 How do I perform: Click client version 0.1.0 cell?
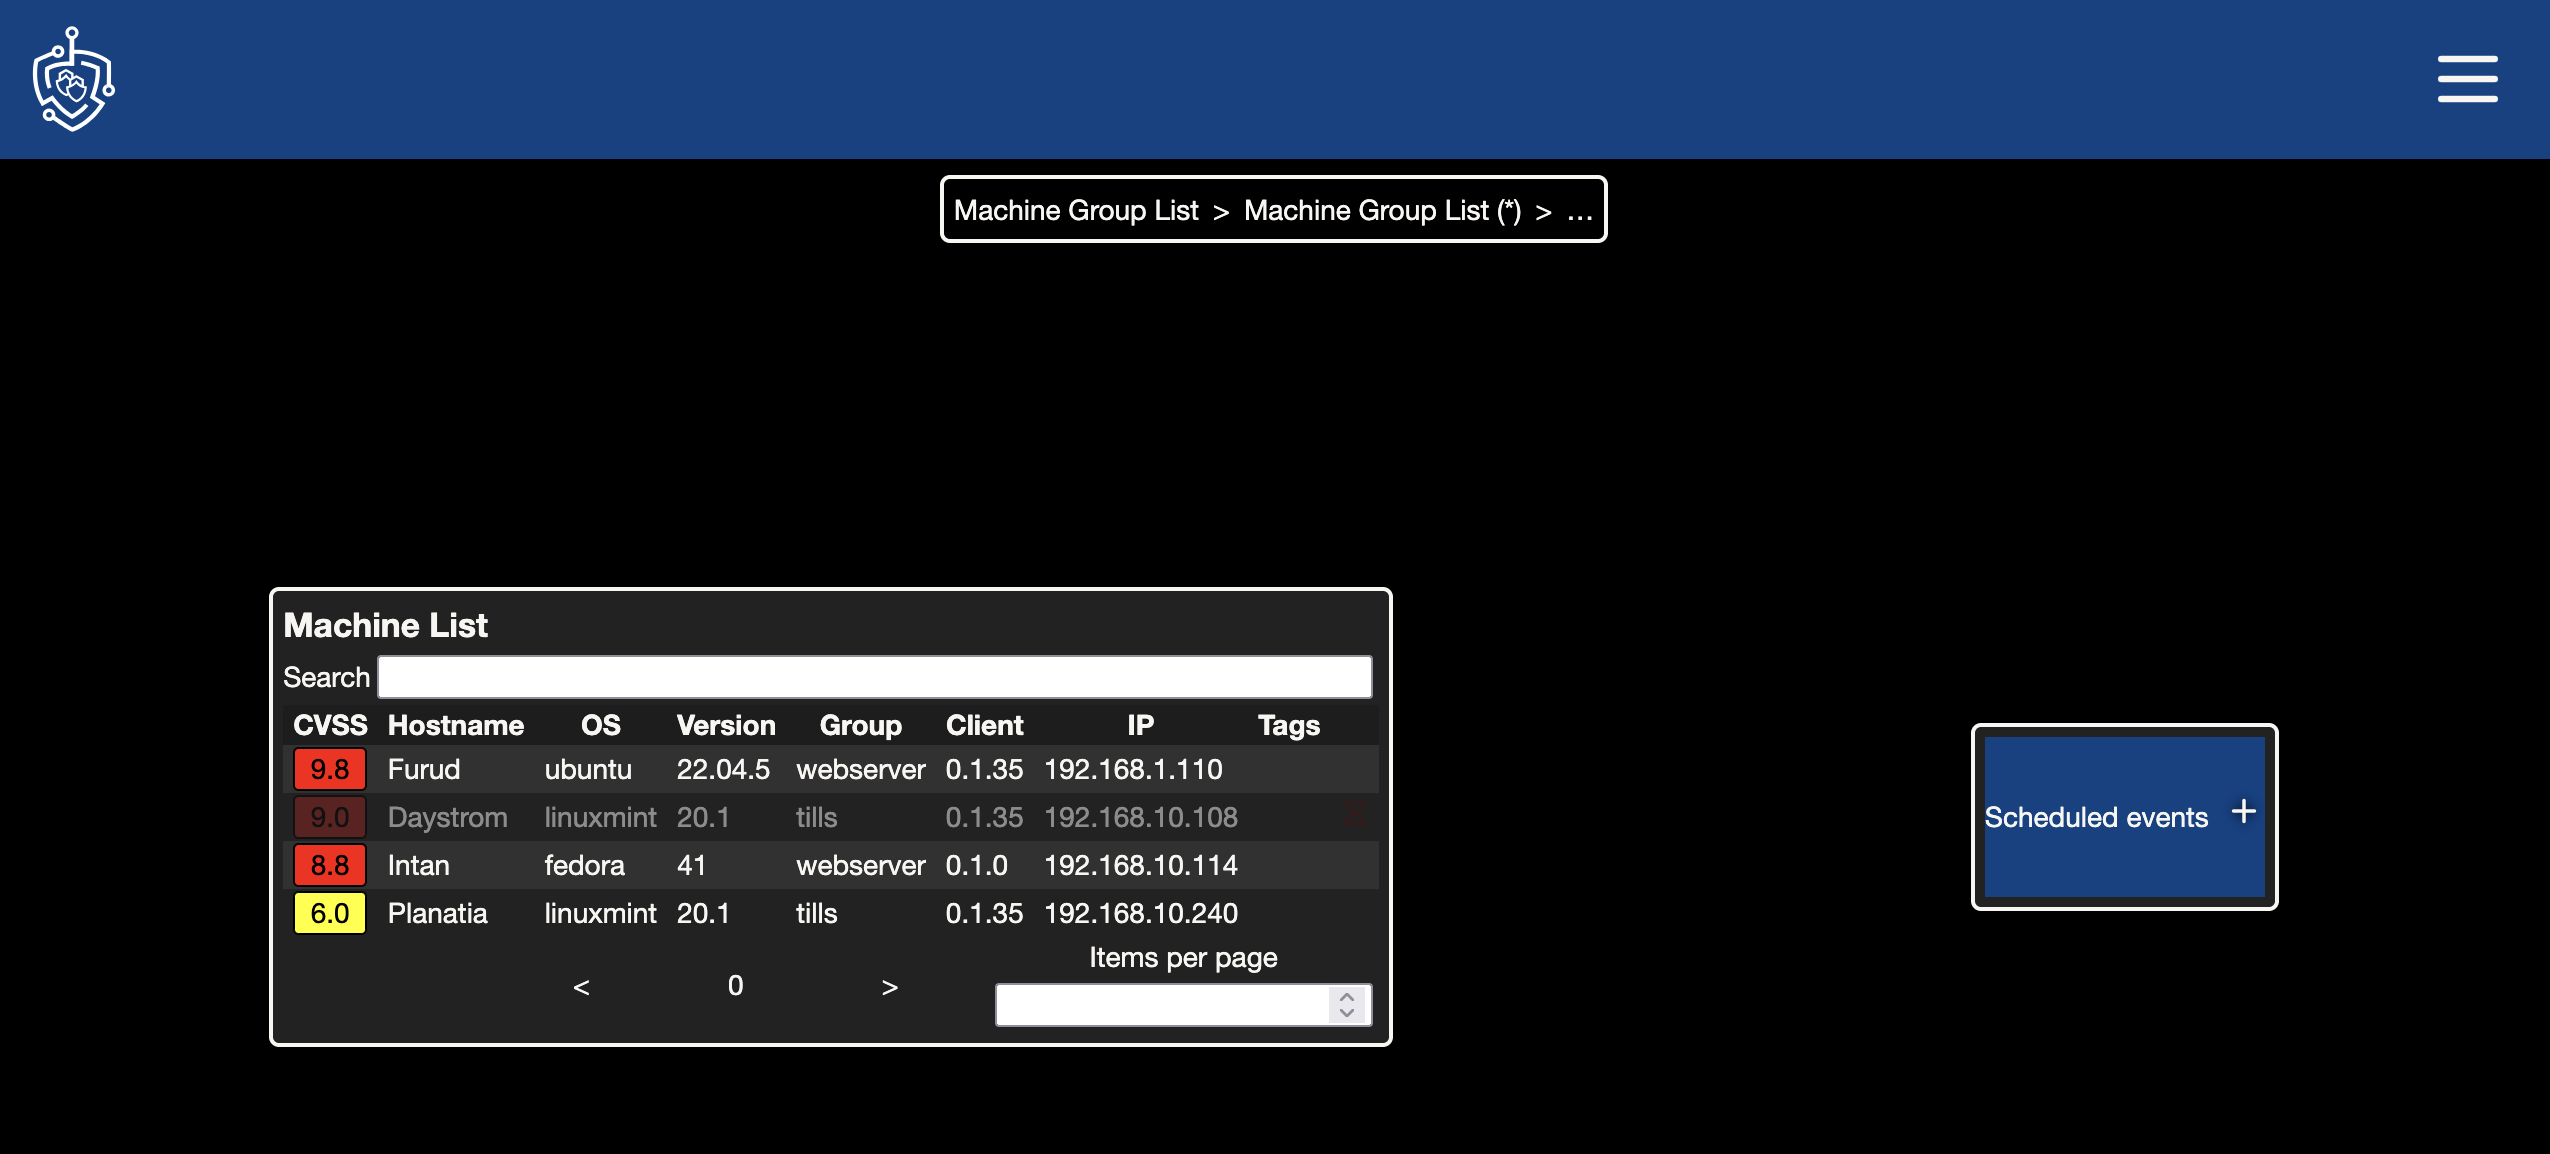[x=976, y=865]
